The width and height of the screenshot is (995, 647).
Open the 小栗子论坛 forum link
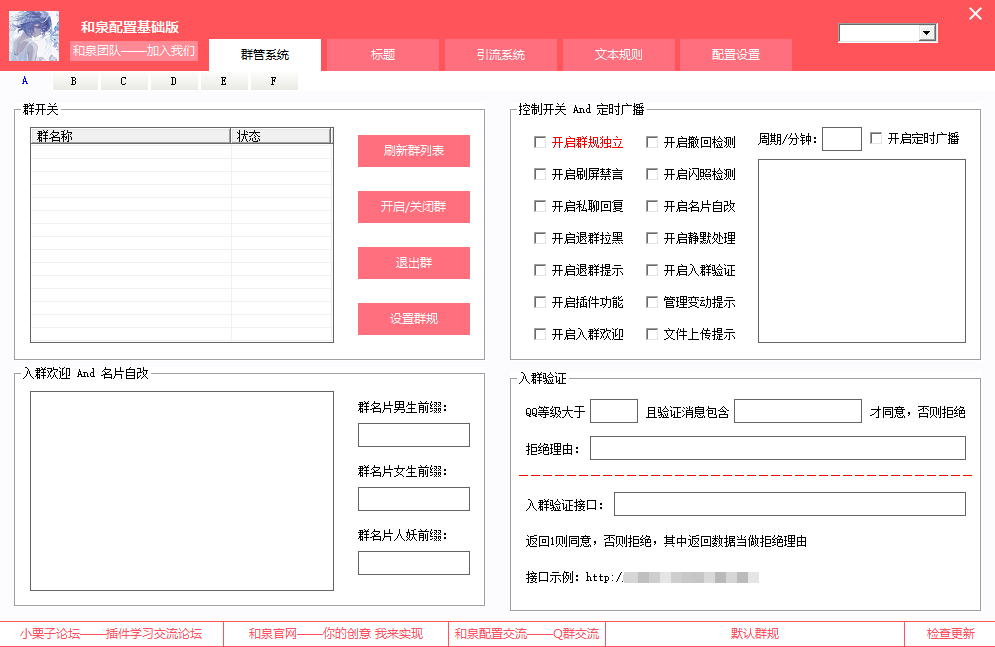point(111,634)
